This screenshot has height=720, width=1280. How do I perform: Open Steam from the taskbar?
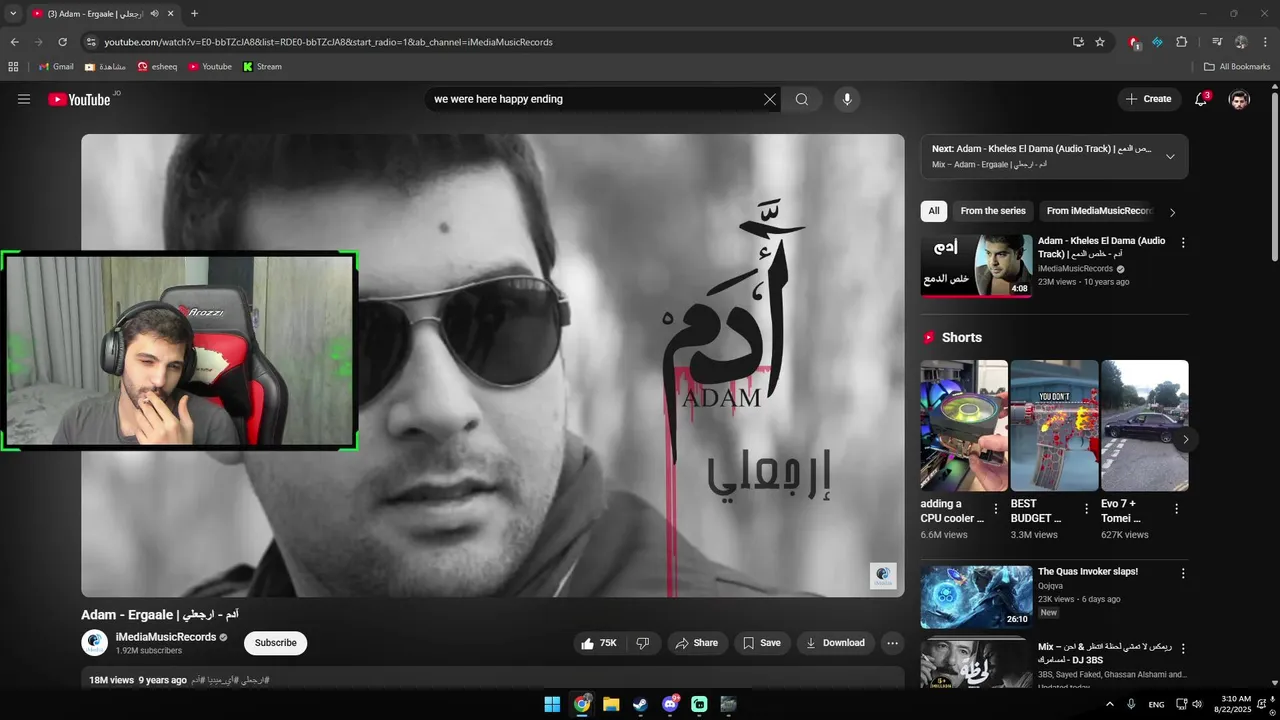[x=640, y=704]
